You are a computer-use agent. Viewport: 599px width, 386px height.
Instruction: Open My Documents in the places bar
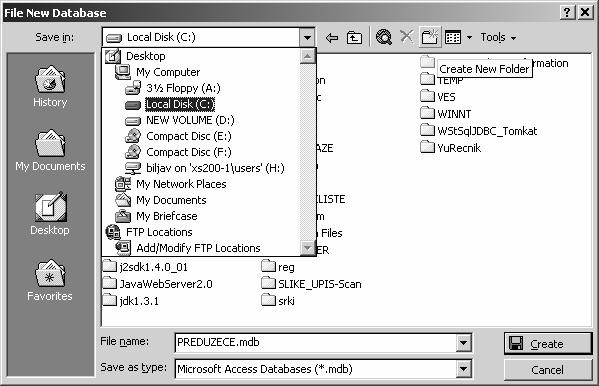click(50, 151)
